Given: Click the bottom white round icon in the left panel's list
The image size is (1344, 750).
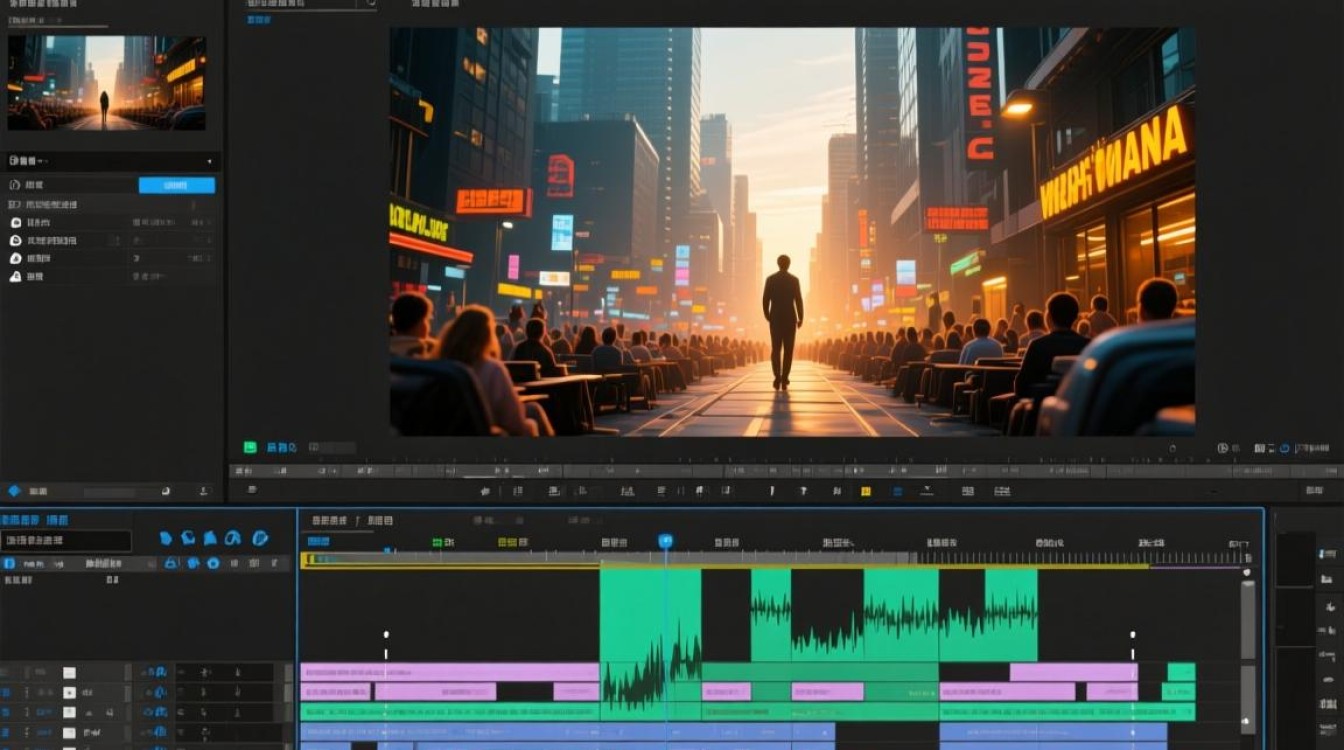Looking at the screenshot, I should 15,275.
